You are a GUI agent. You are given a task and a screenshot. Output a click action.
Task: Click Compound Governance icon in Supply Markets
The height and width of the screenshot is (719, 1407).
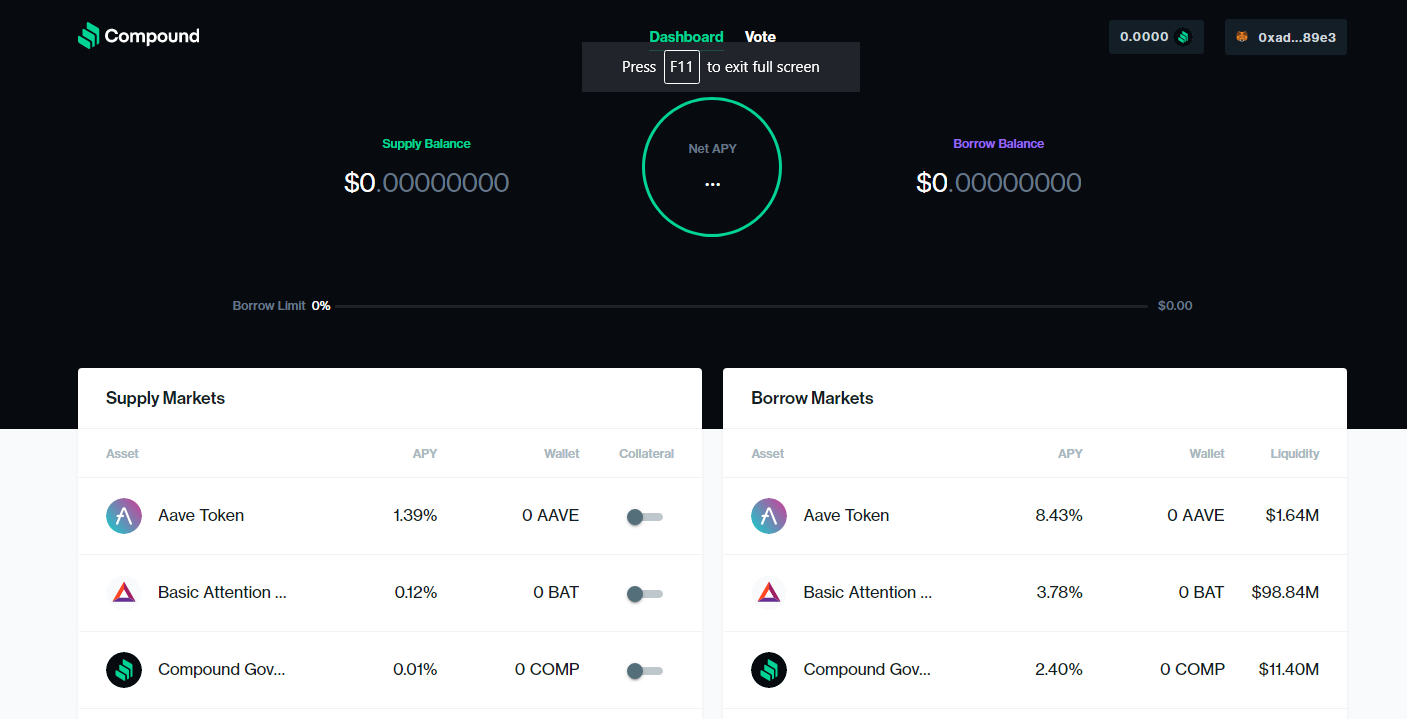click(x=124, y=670)
